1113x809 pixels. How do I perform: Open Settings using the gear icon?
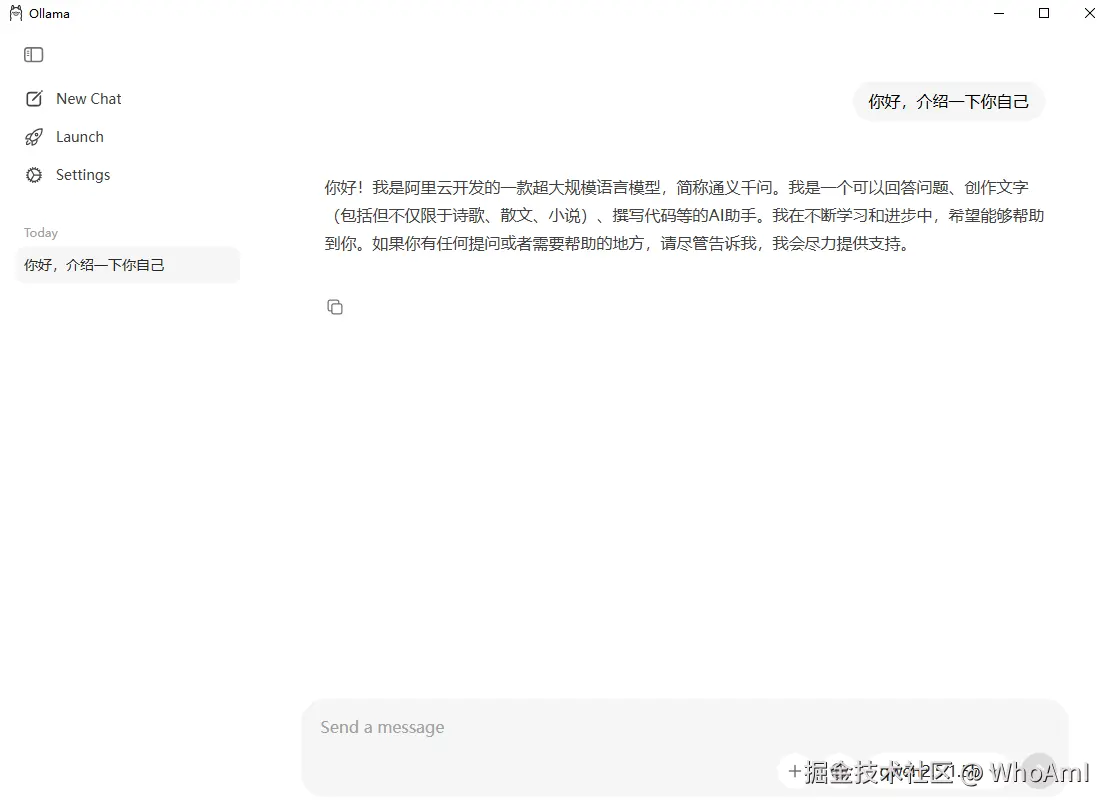point(33,174)
